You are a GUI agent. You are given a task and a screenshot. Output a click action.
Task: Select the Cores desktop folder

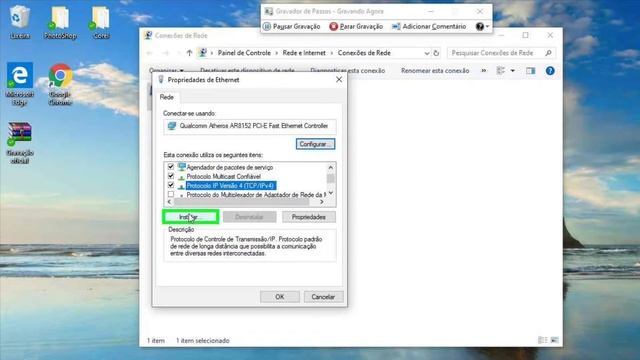coord(100,22)
